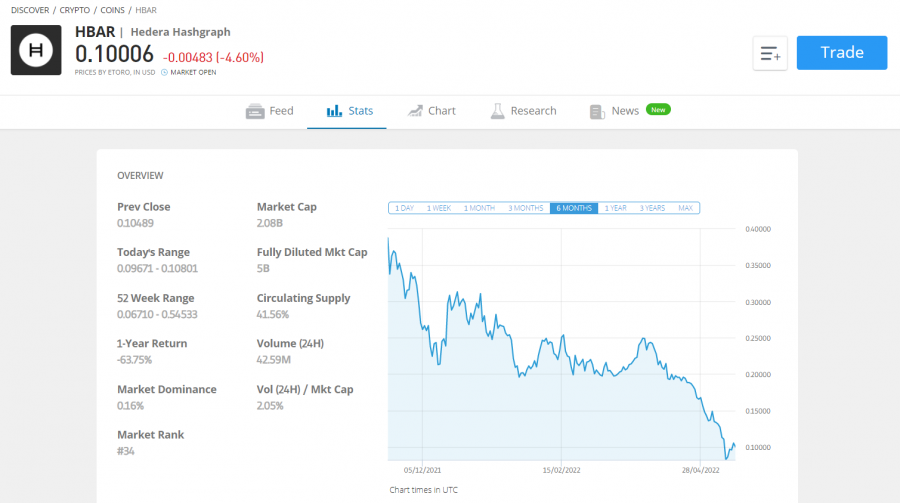Show the MAX chart range
The image size is (900, 503).
pyautogui.click(x=685, y=208)
